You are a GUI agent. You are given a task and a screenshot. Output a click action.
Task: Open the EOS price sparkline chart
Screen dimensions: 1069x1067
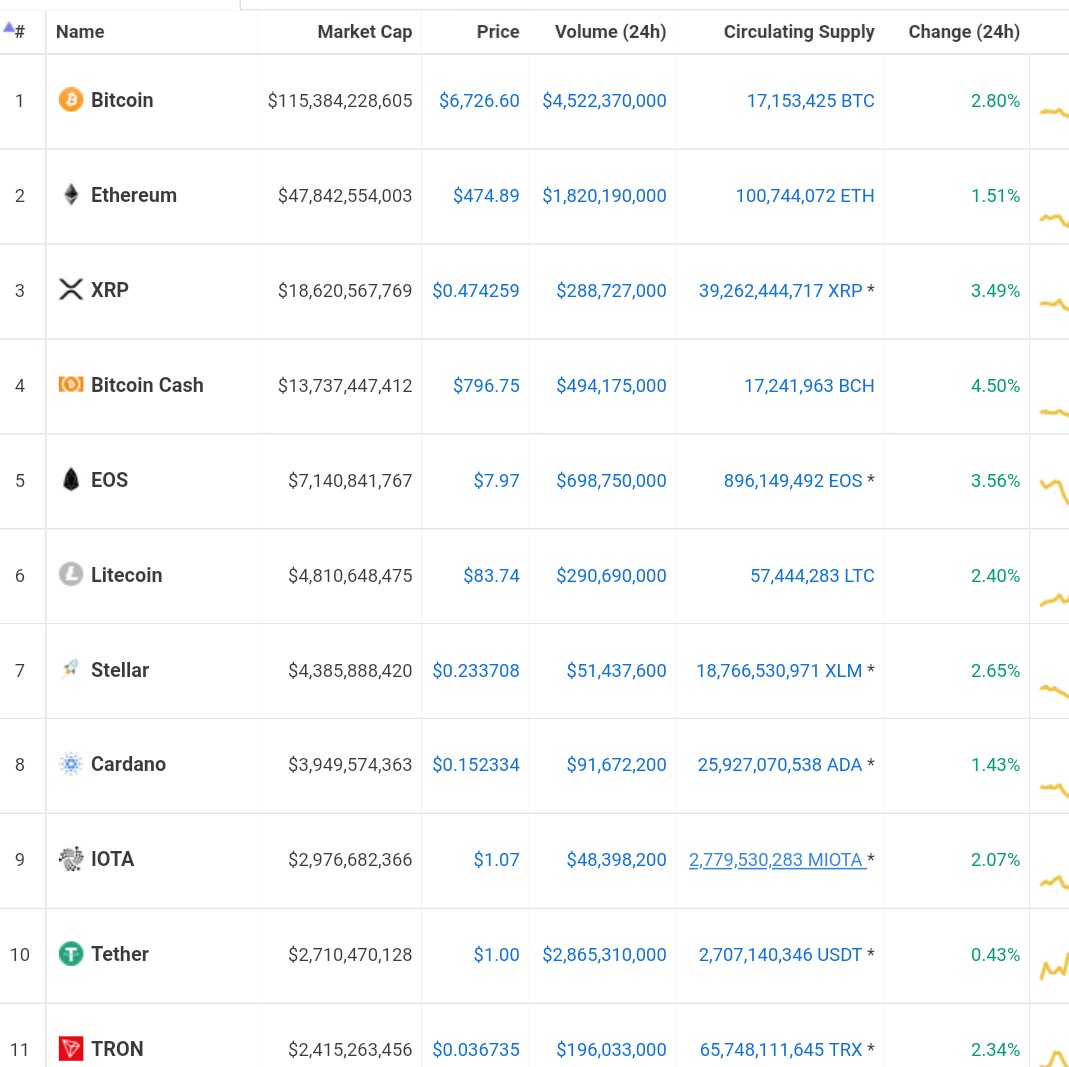1054,491
